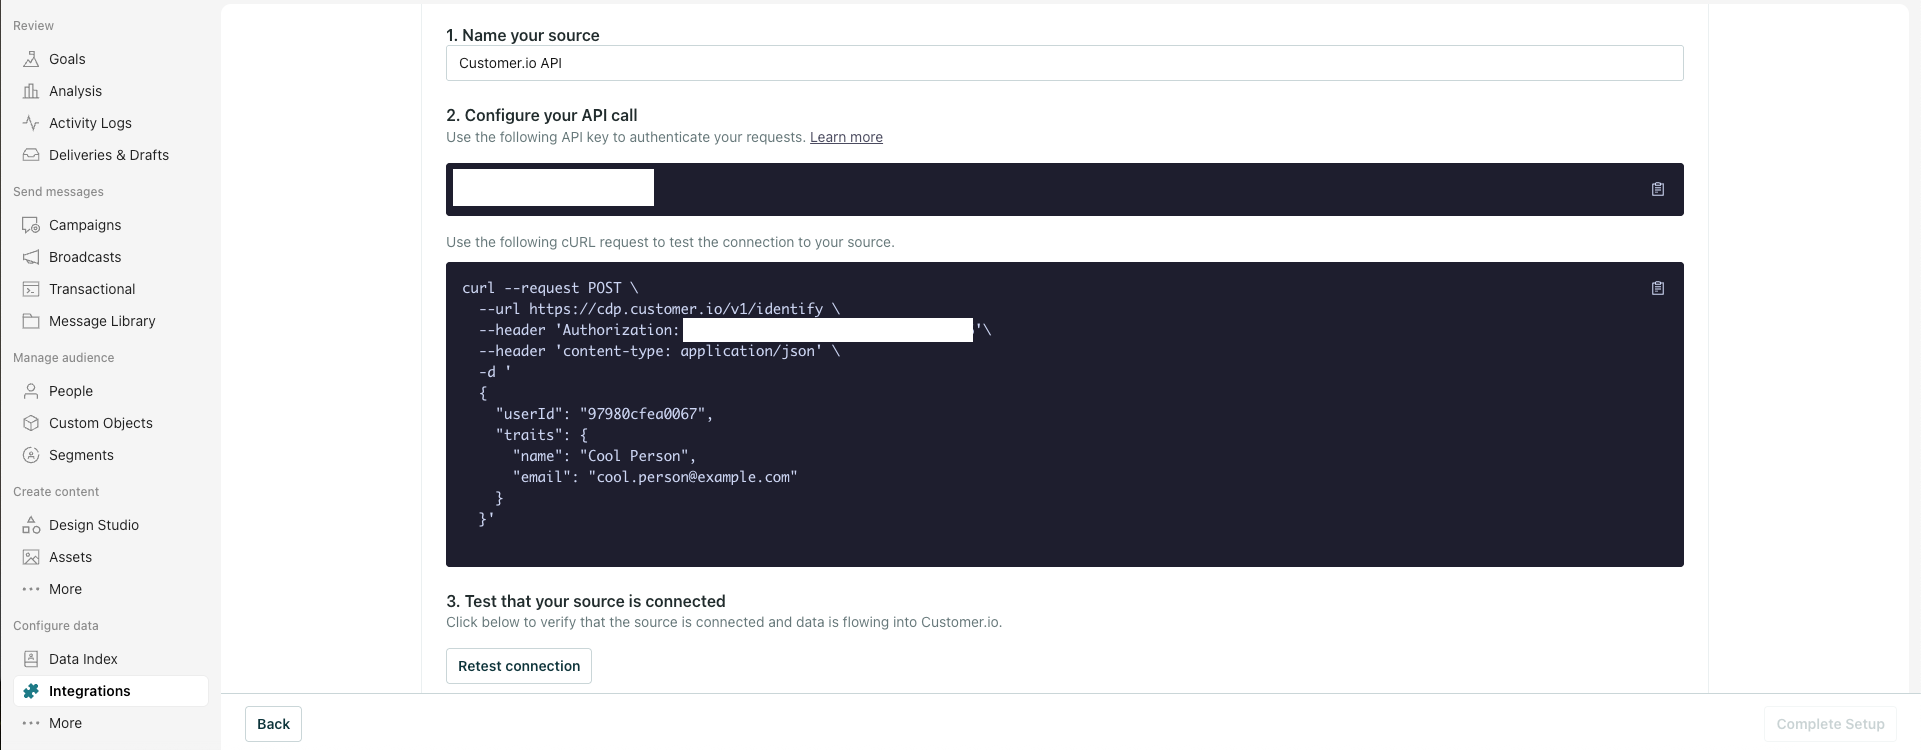Click the identify URL in cURL snippet
Image resolution: width=1921 pixels, height=750 pixels.
(x=676, y=309)
